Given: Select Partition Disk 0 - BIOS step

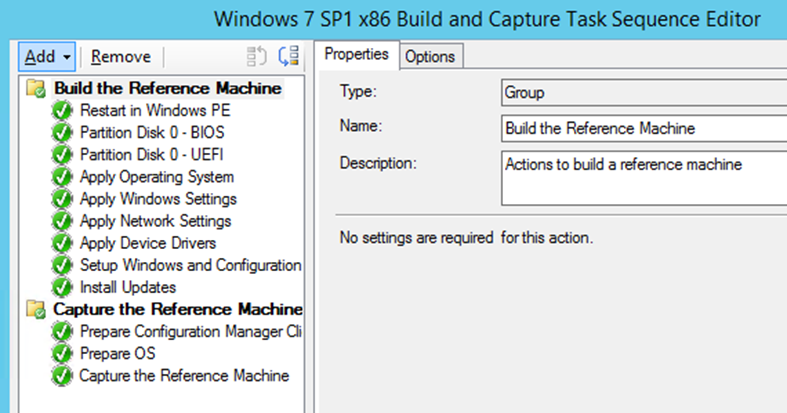Looking at the screenshot, I should (152, 132).
